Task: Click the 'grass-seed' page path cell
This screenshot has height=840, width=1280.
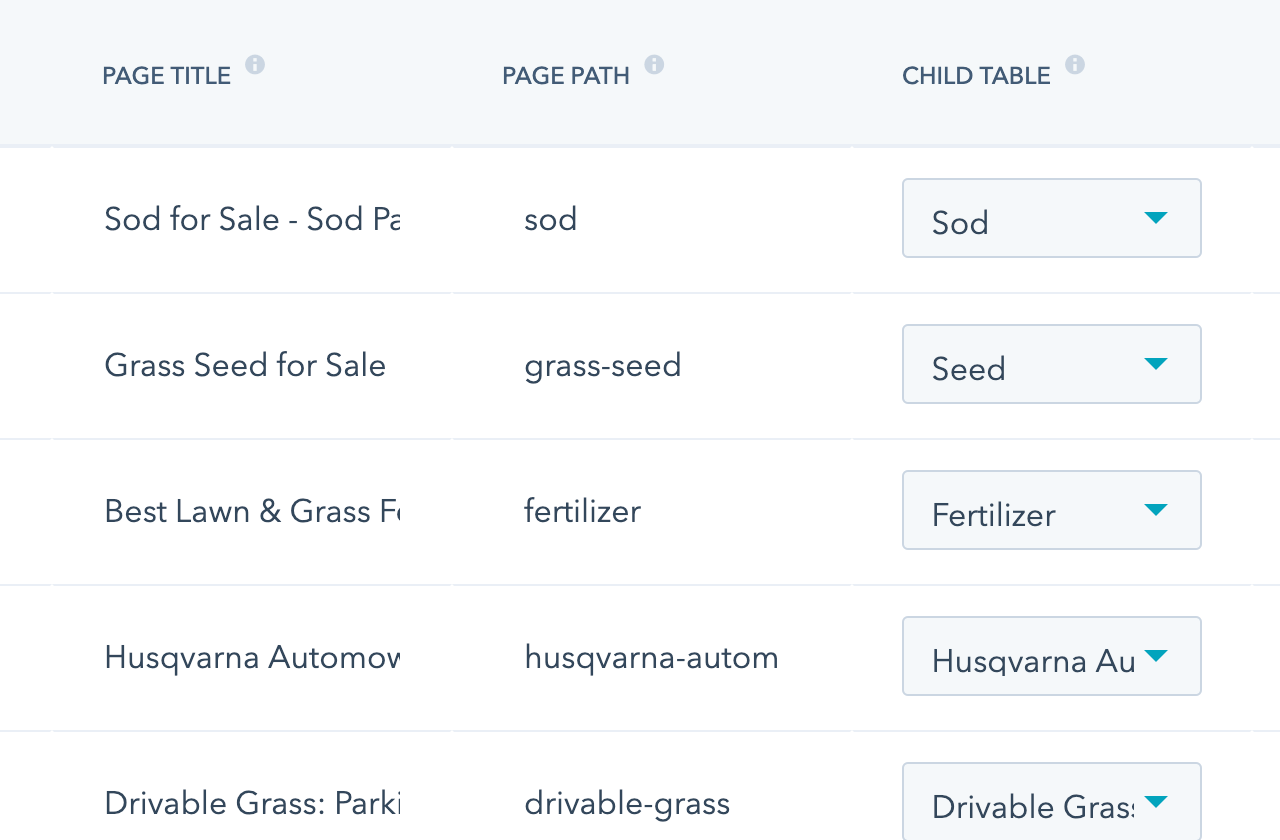Action: point(603,366)
